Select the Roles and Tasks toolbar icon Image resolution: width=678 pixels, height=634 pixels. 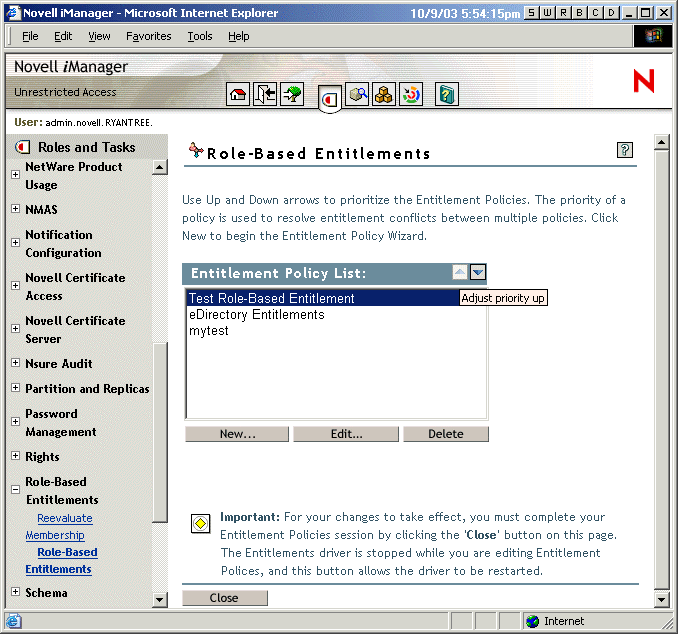(329, 99)
